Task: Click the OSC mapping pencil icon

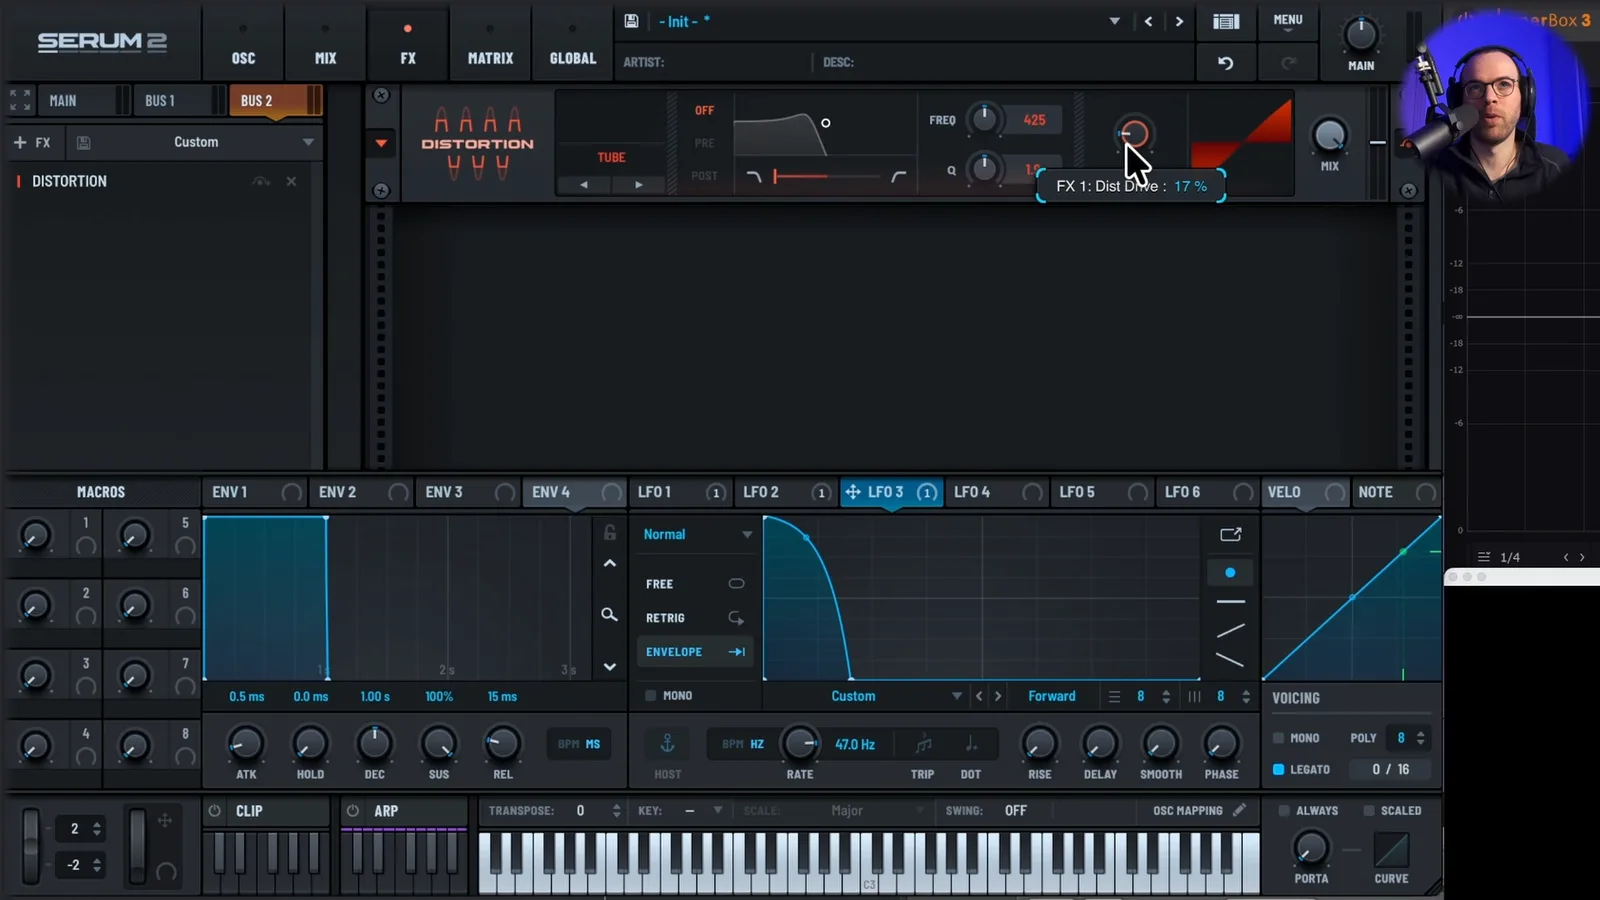Action: tap(1240, 810)
